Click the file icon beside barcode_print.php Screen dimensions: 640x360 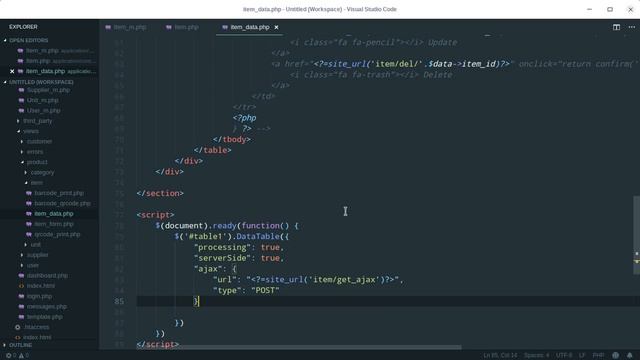(x=29, y=193)
